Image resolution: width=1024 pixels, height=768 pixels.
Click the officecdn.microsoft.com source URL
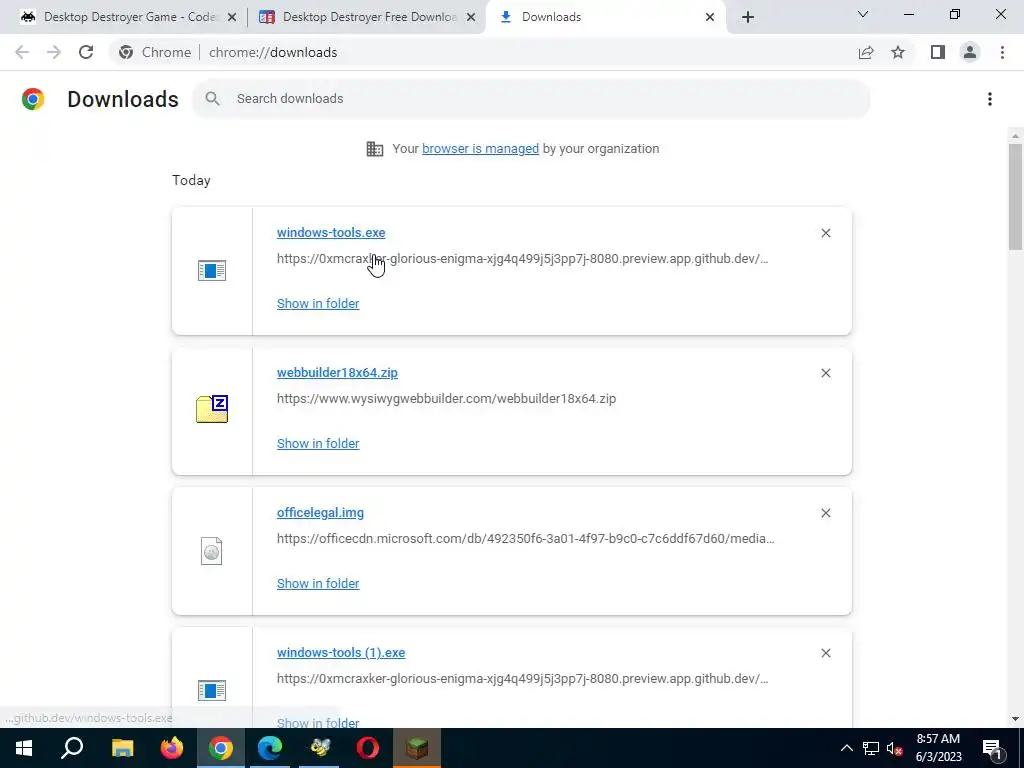point(526,539)
